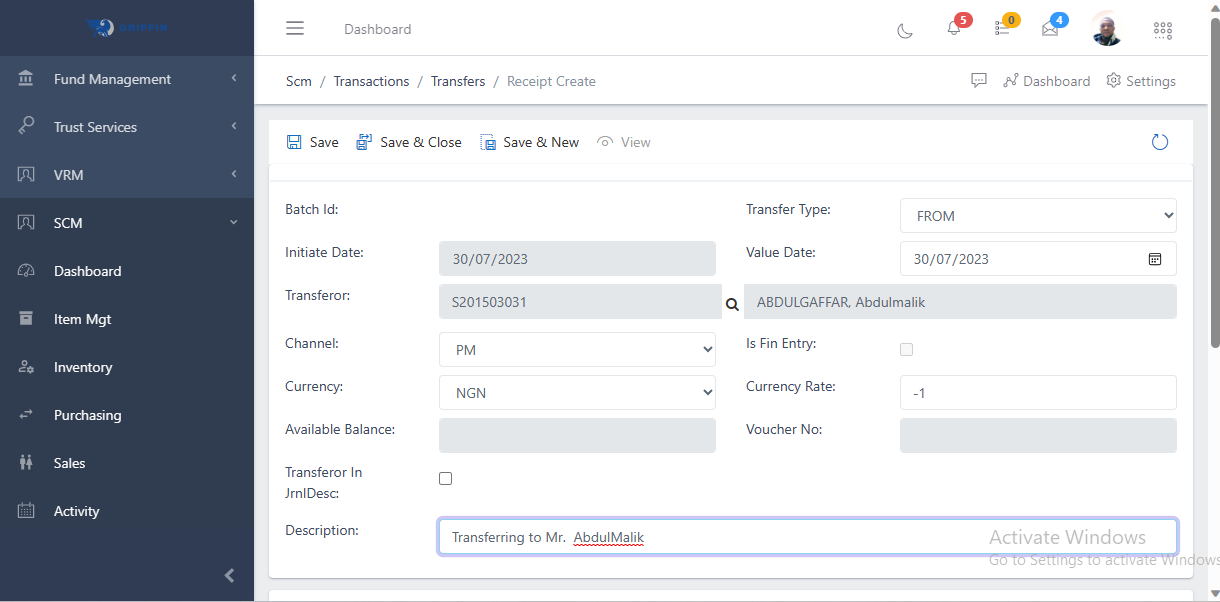
Task: Expand Fund Management sidebar menu
Action: pyautogui.click(x=126, y=79)
